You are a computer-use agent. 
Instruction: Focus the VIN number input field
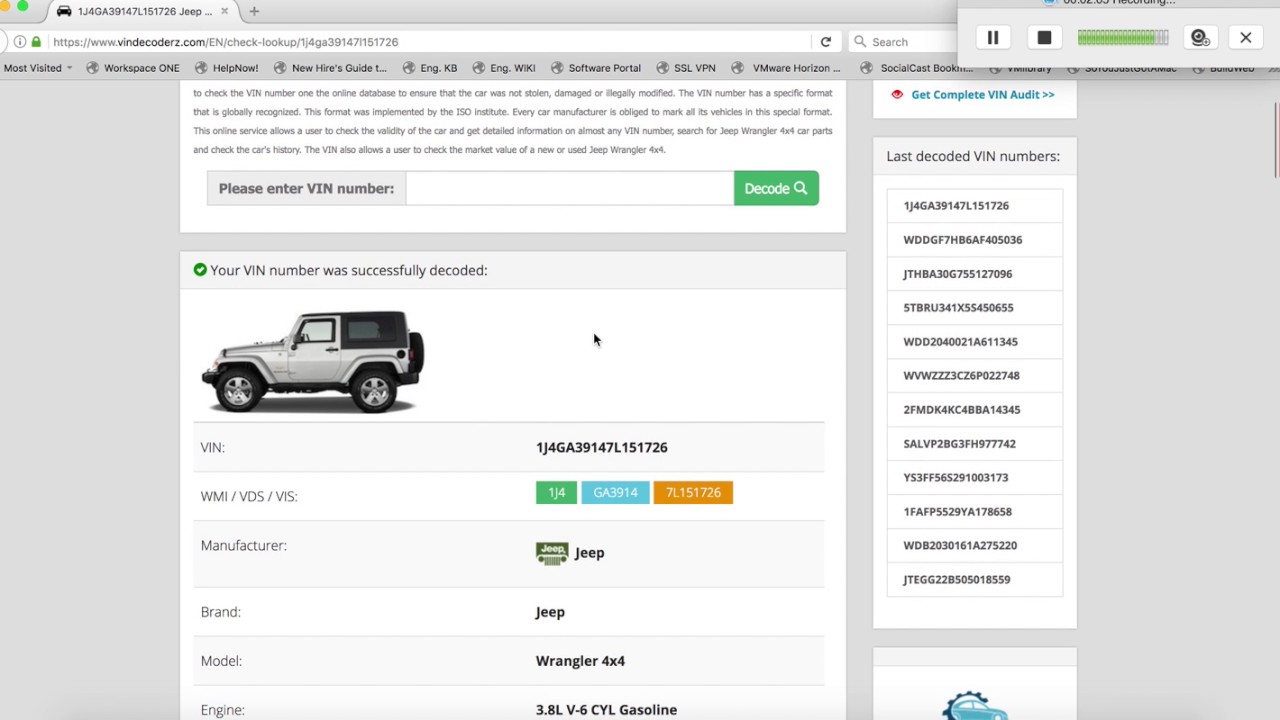(569, 188)
